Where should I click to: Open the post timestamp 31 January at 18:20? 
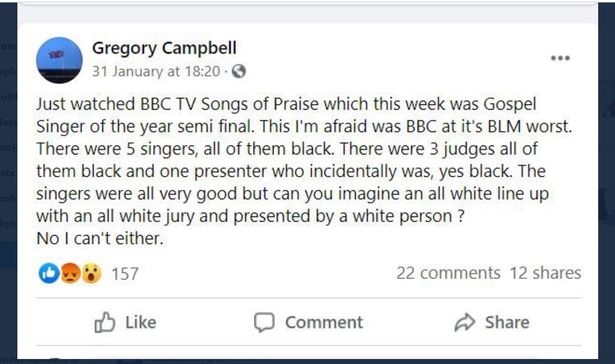click(156, 71)
